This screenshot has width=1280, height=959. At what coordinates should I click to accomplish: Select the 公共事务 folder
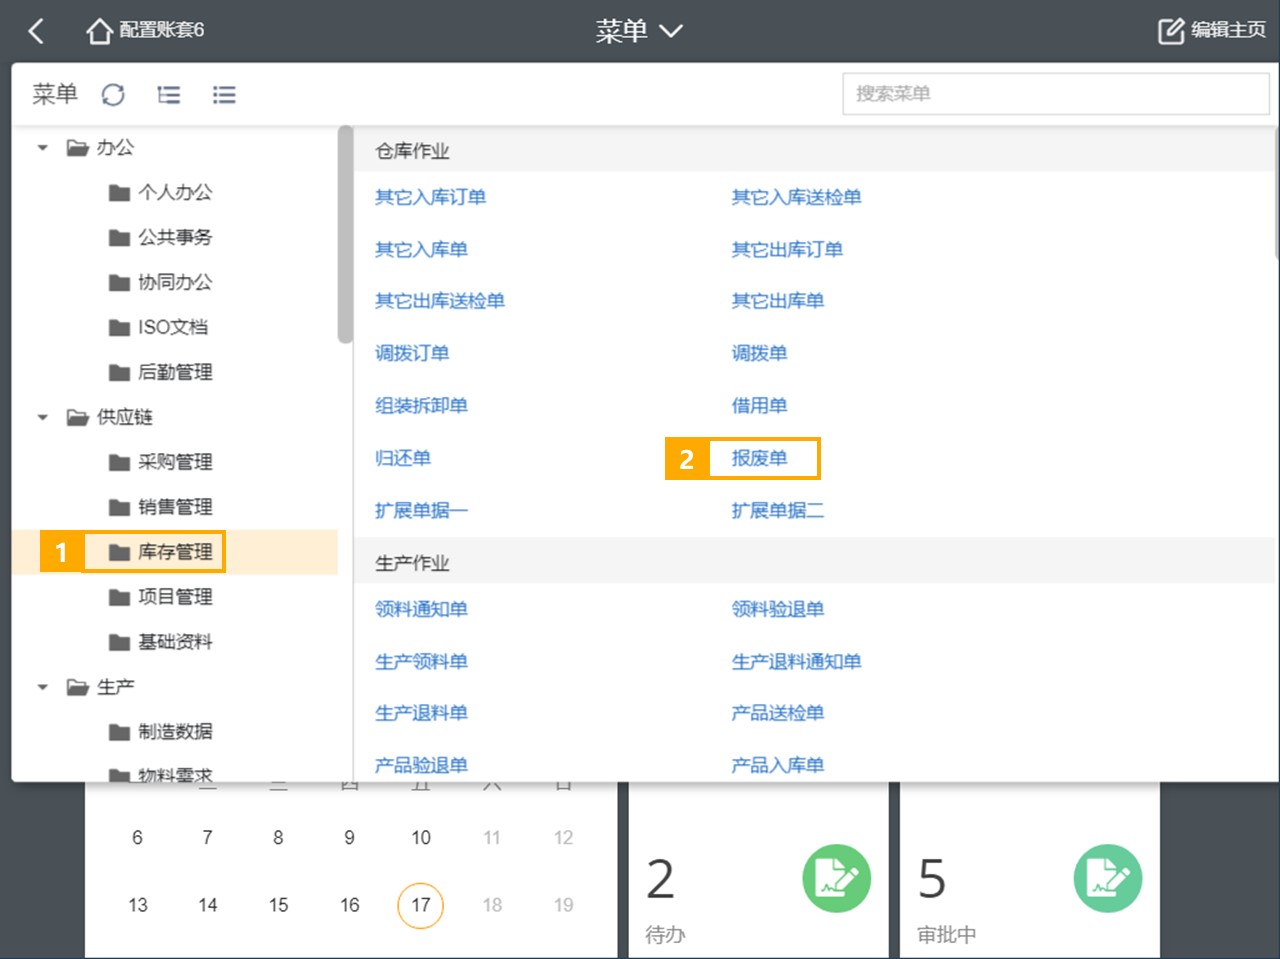160,238
